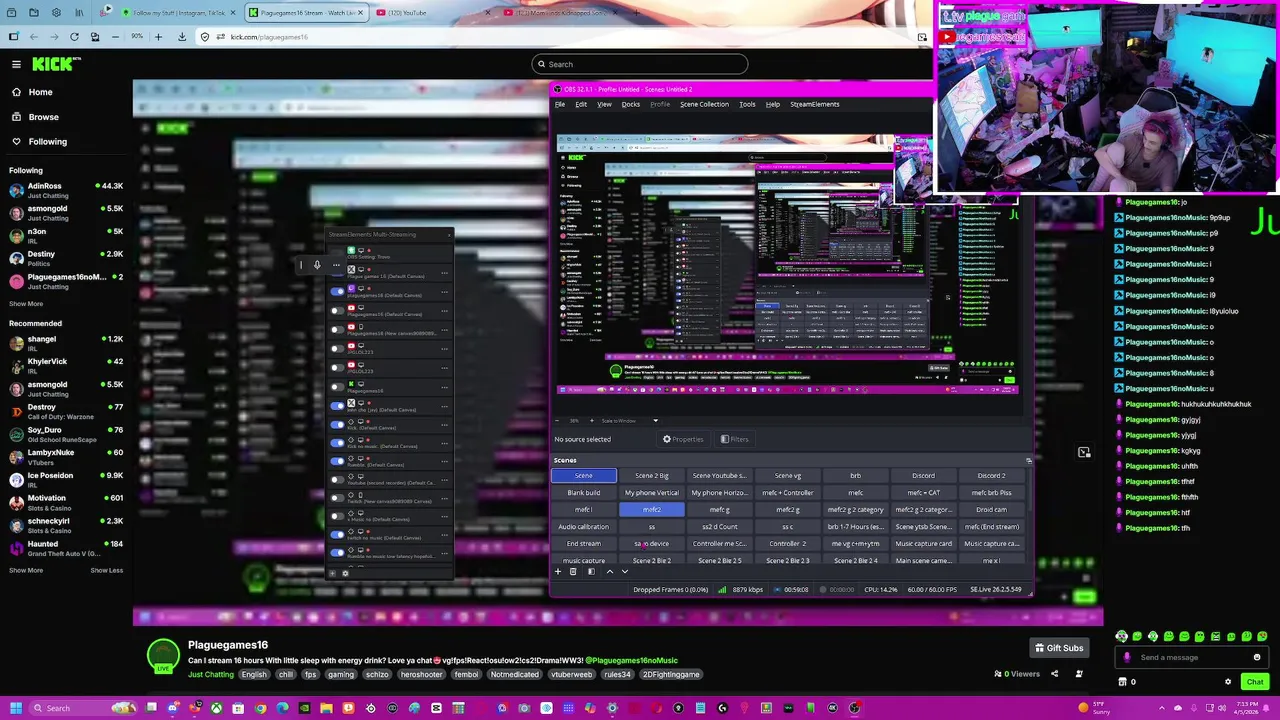1280x720 pixels.
Task: Focus the Kick search field
Action: click(640, 64)
